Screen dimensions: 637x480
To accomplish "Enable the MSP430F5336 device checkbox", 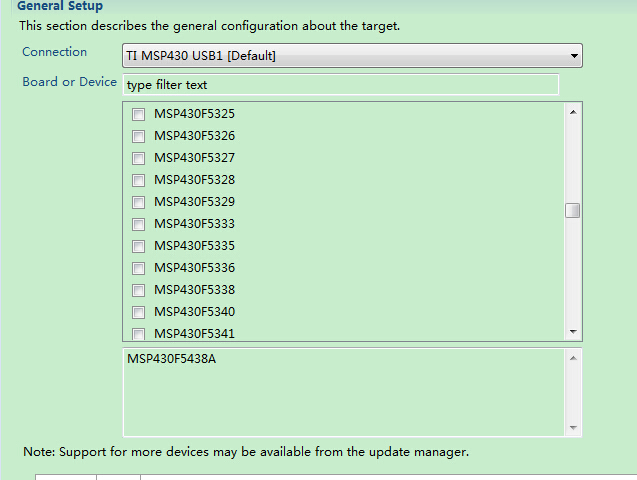I will click(x=138, y=268).
